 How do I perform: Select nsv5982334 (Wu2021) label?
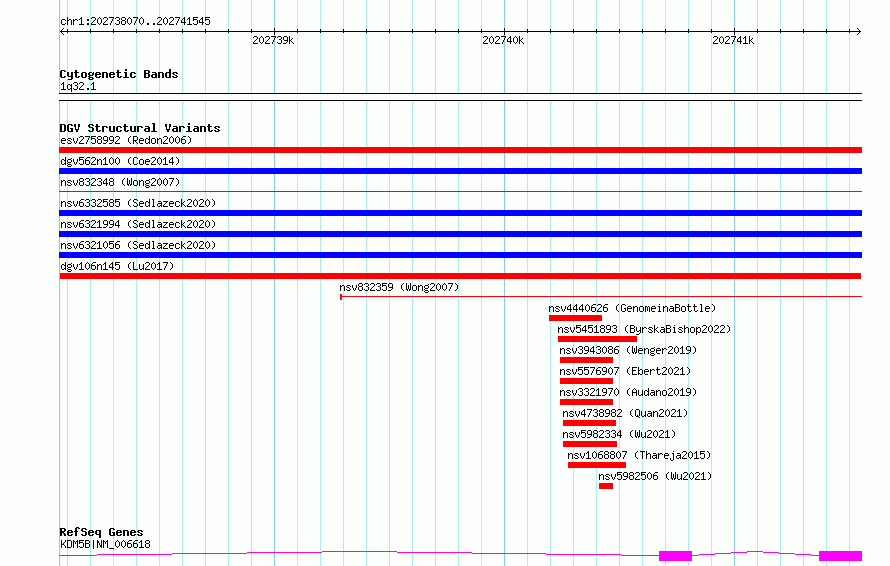click(x=619, y=434)
